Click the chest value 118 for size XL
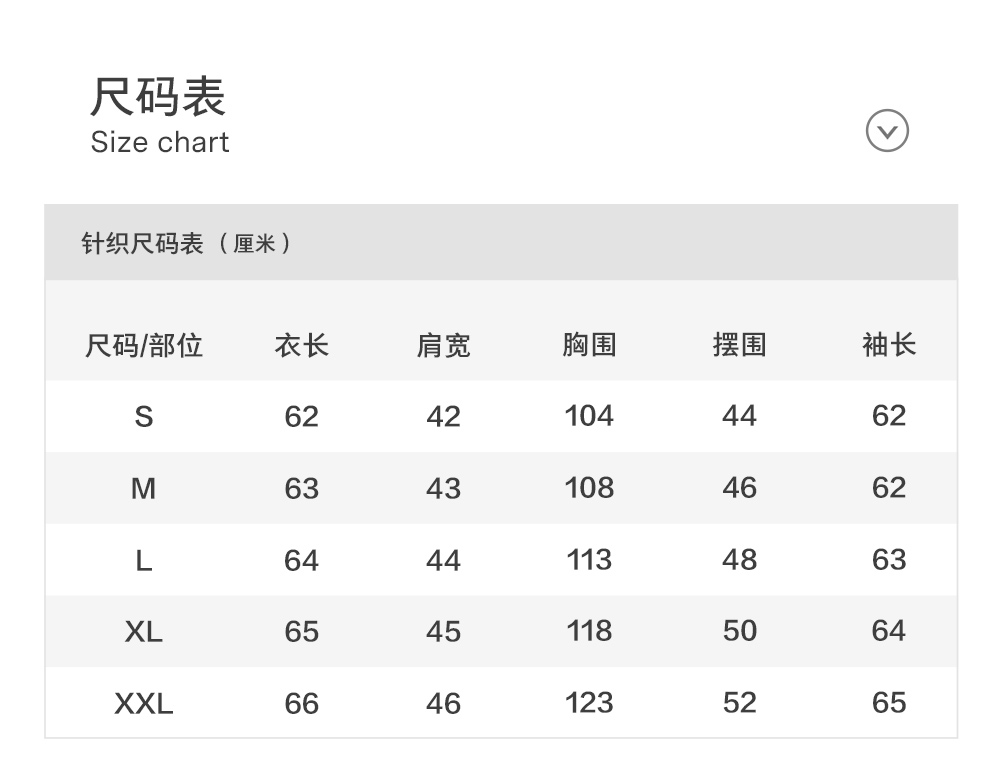Screen dimensions: 1000x771 point(589,631)
